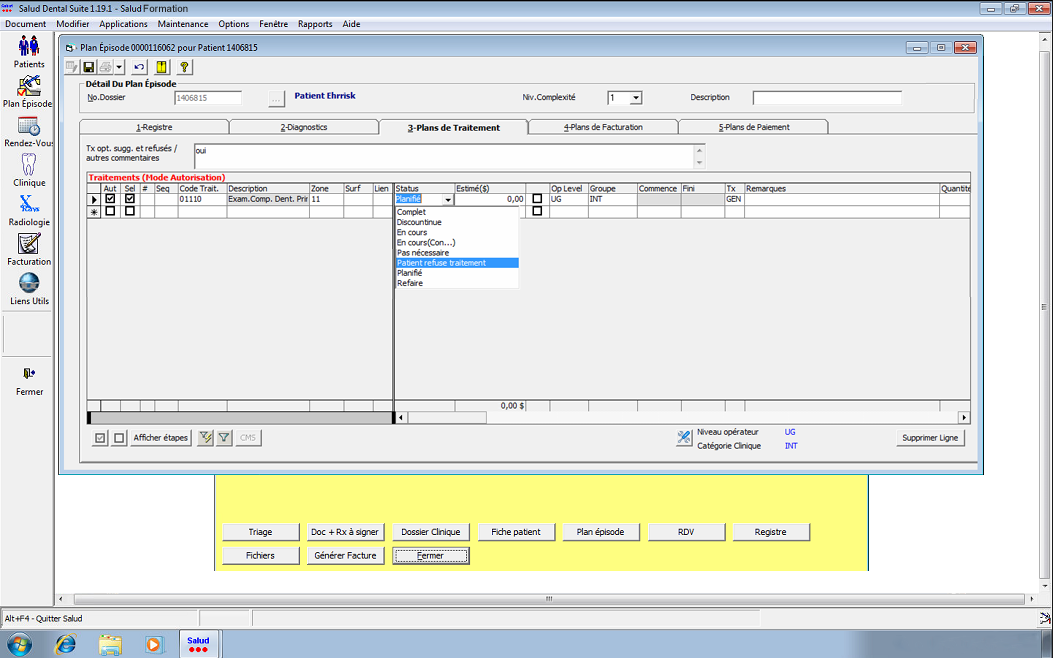Choose En cours(Con...) status option
This screenshot has width=1053, height=658.
click(x=457, y=242)
